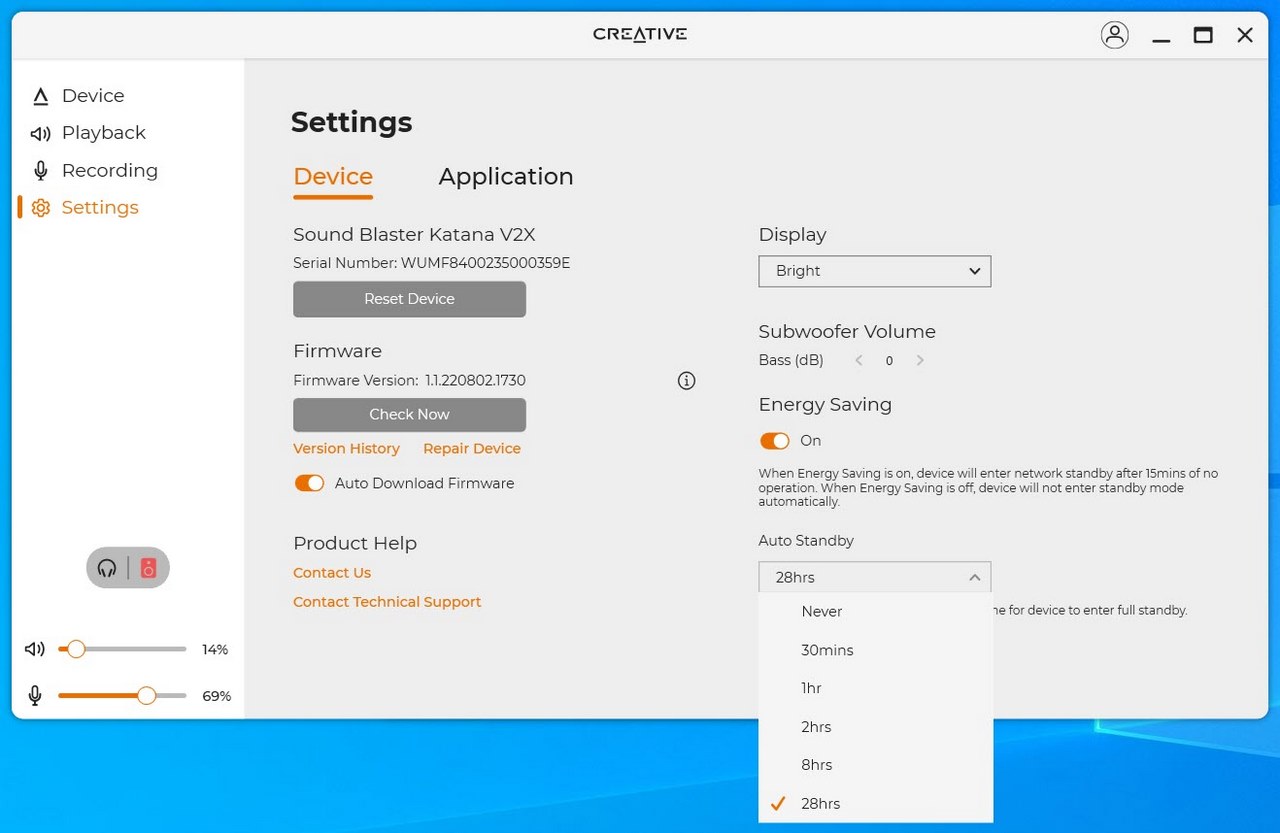Click Check Now firmware button
The image size is (1280, 833).
click(x=409, y=415)
